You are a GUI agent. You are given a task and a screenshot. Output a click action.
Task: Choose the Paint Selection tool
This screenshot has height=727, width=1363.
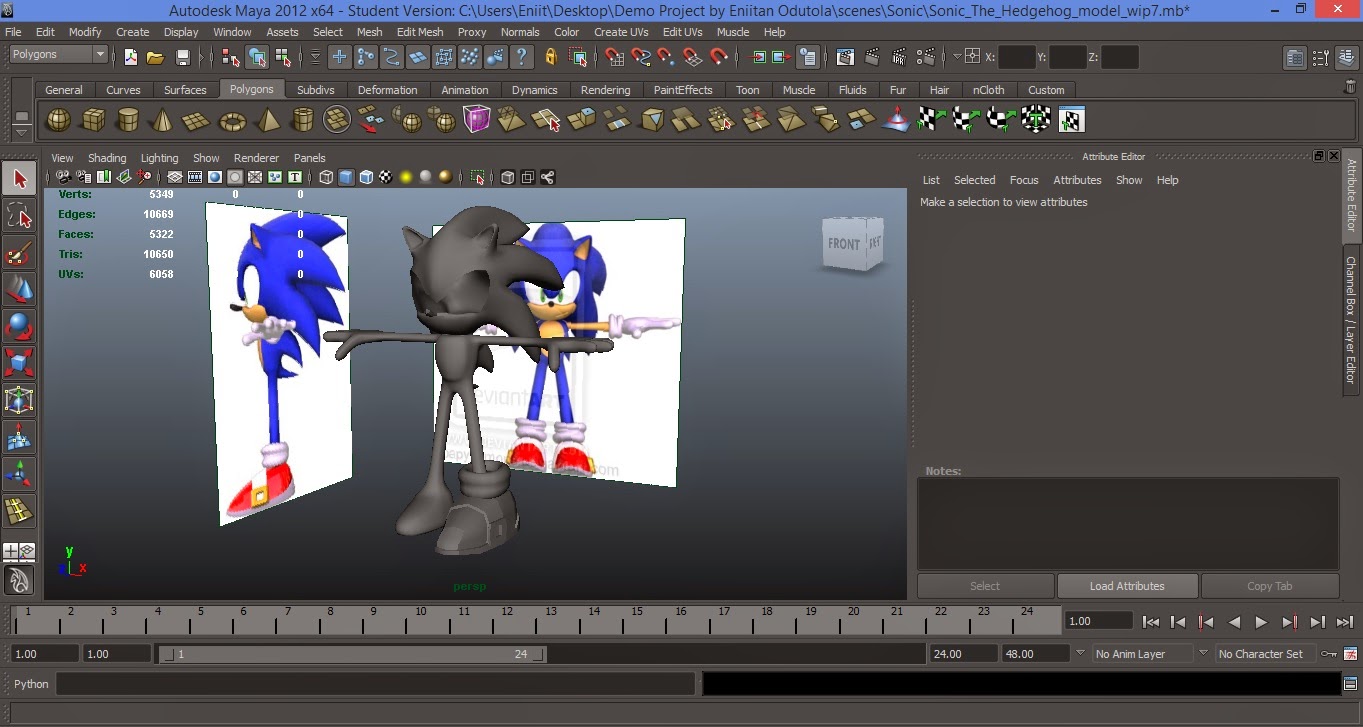(19, 253)
